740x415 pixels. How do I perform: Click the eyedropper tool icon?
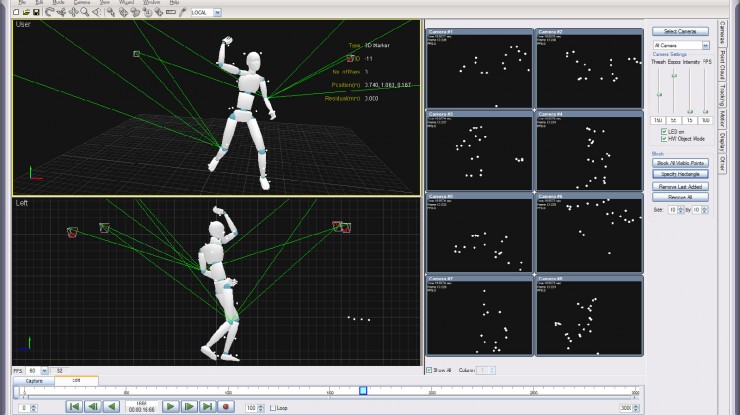(183, 12)
